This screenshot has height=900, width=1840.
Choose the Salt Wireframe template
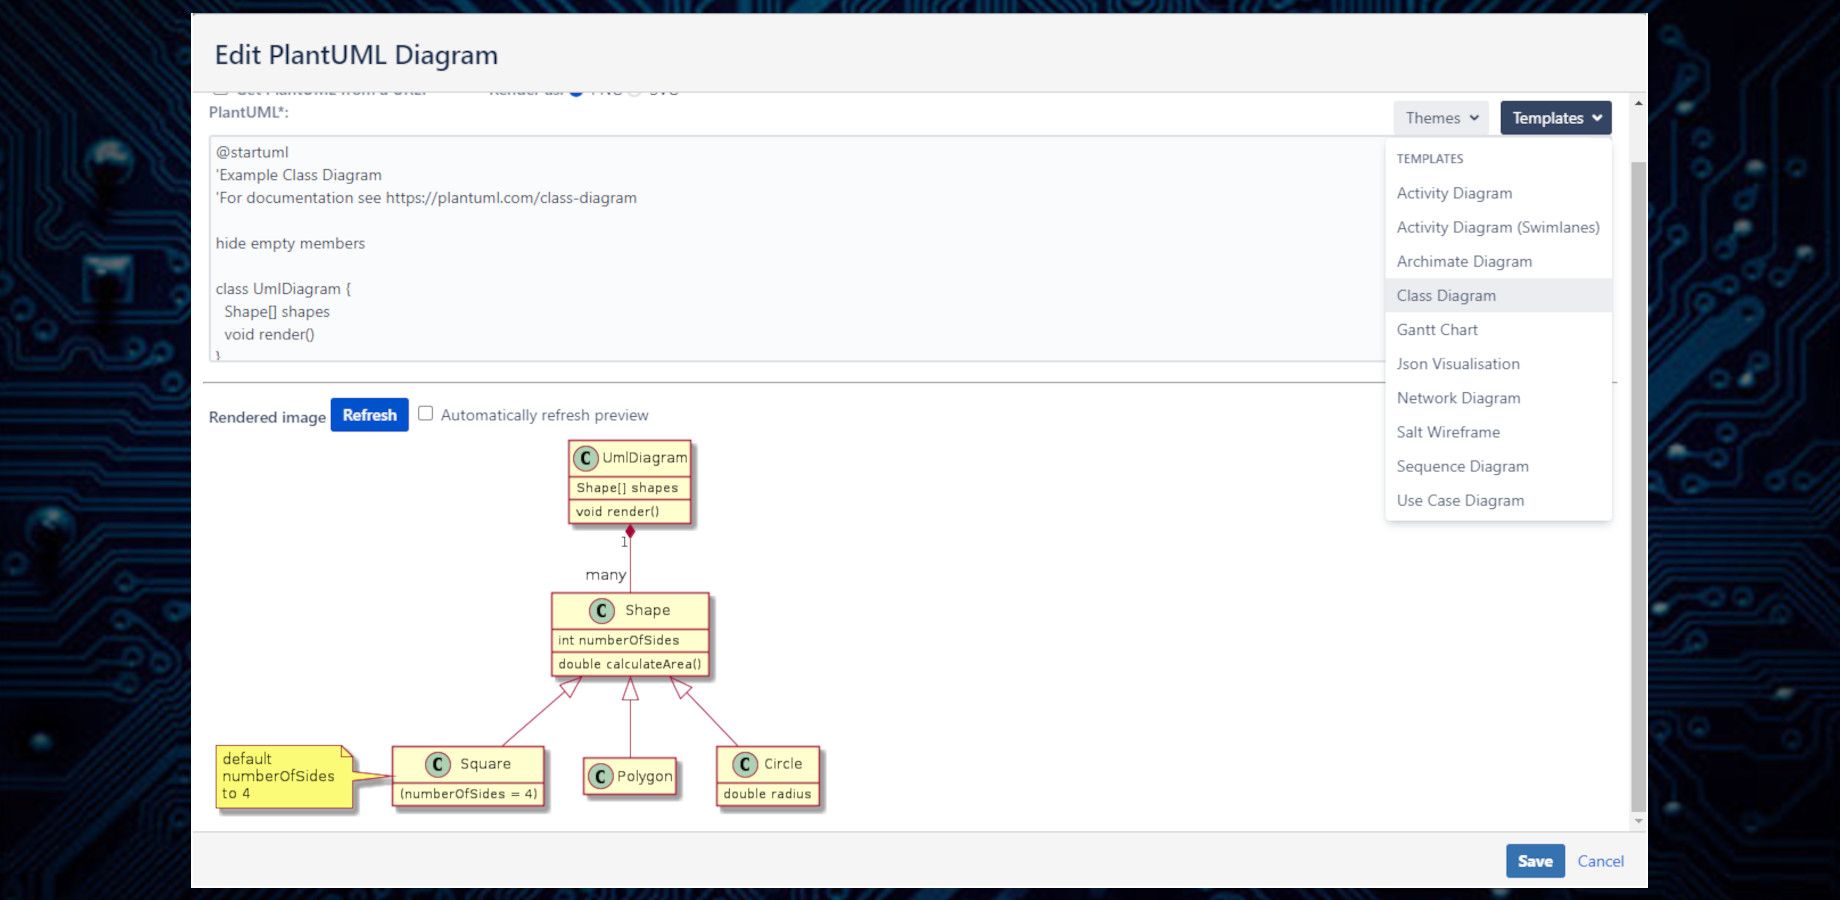1448,432
